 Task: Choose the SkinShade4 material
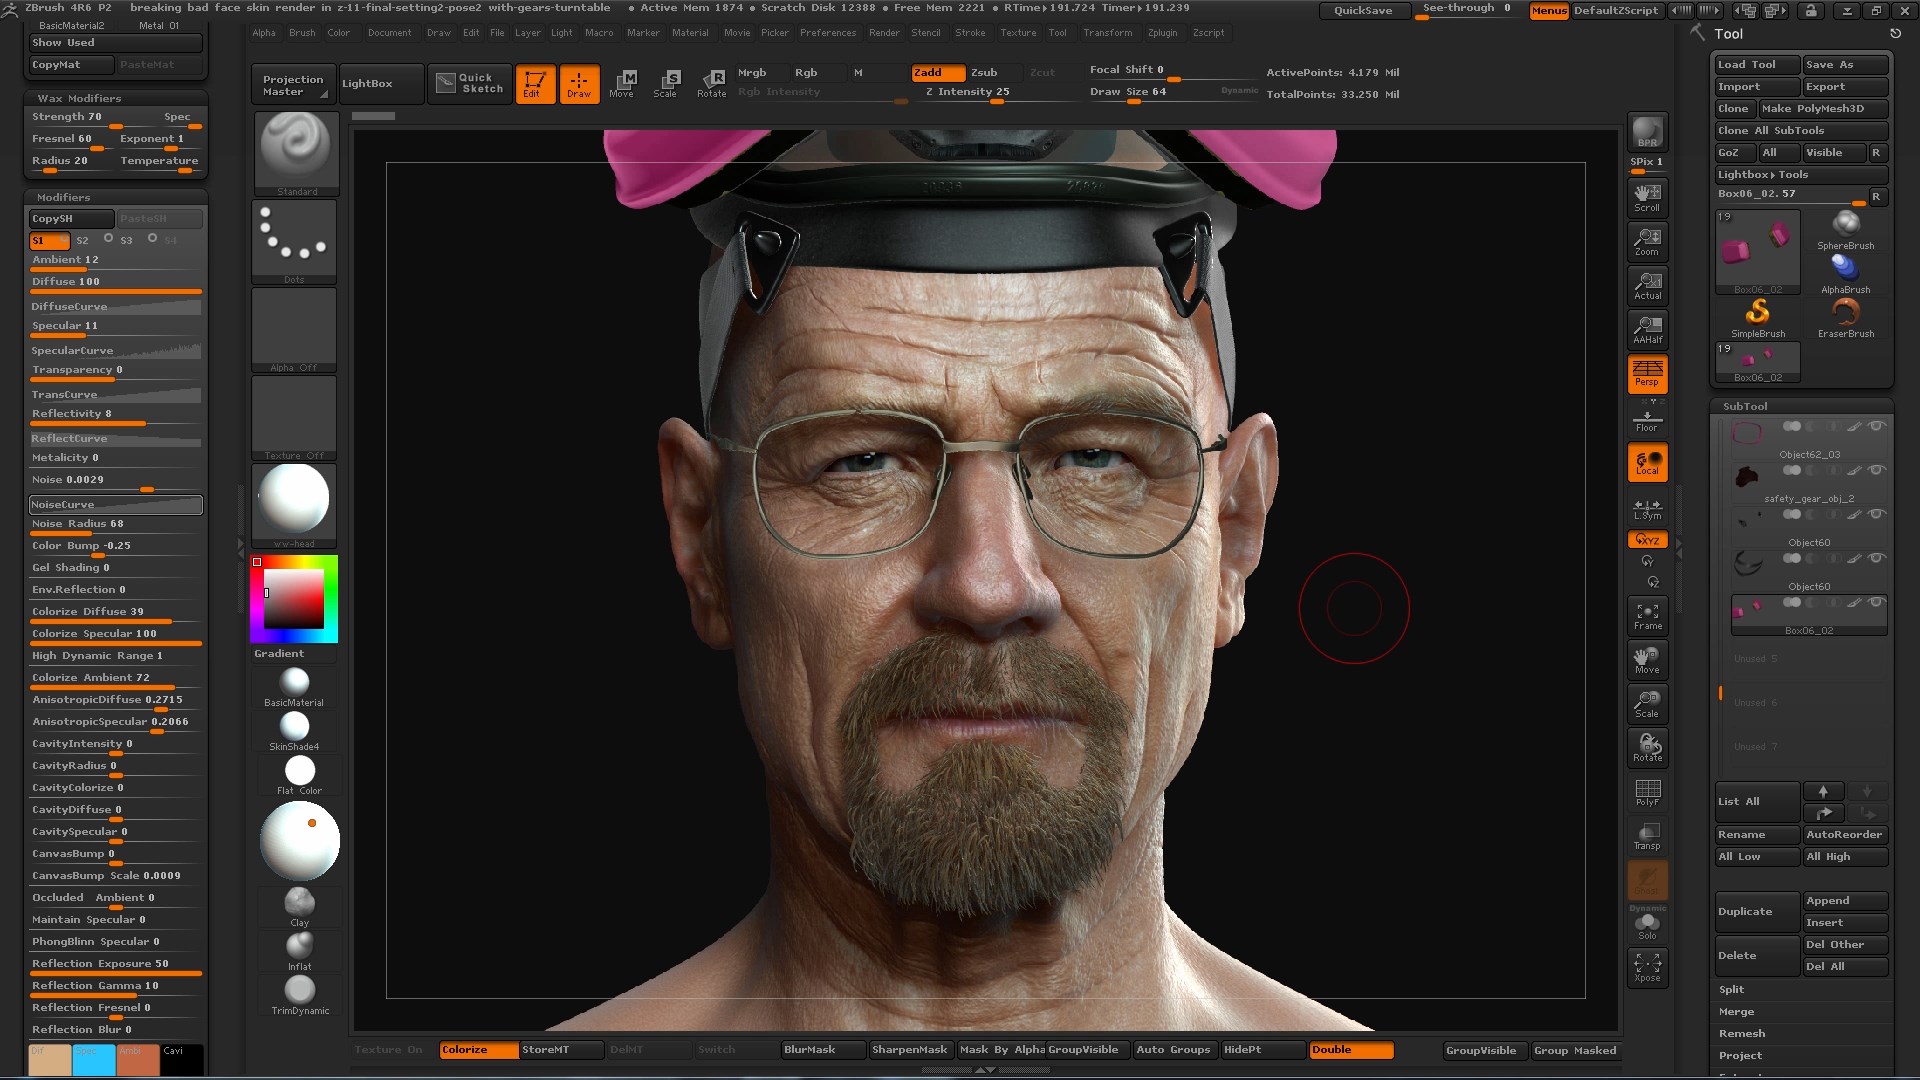294,731
